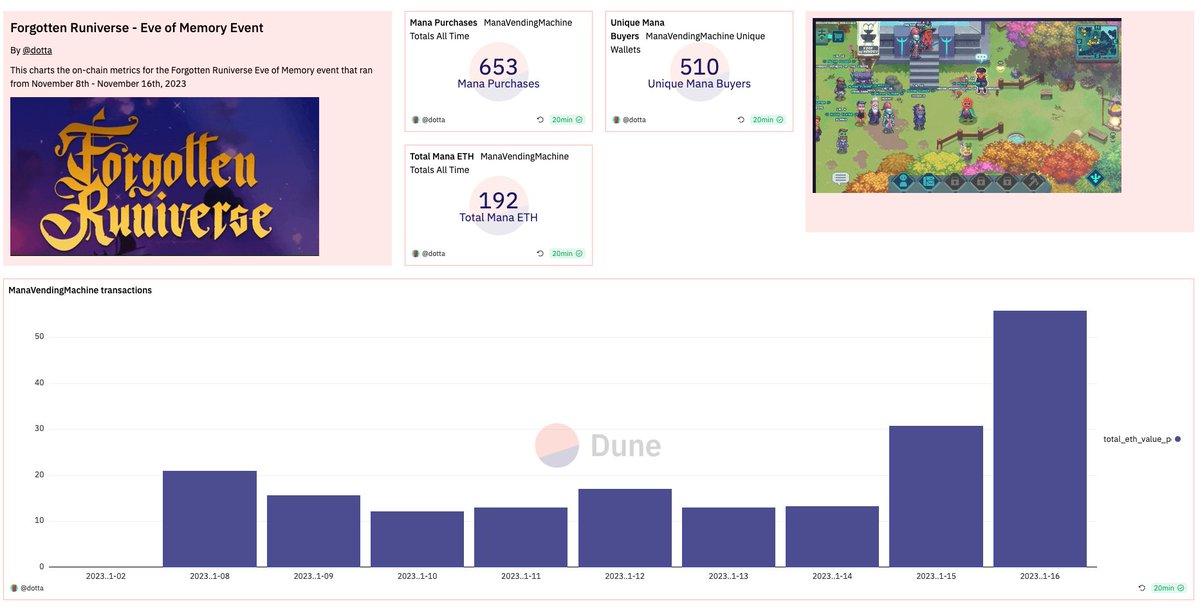This screenshot has height=613, width=1200.
Task: Select the hammer tool icon in the game hotbar
Action: coord(1031,181)
